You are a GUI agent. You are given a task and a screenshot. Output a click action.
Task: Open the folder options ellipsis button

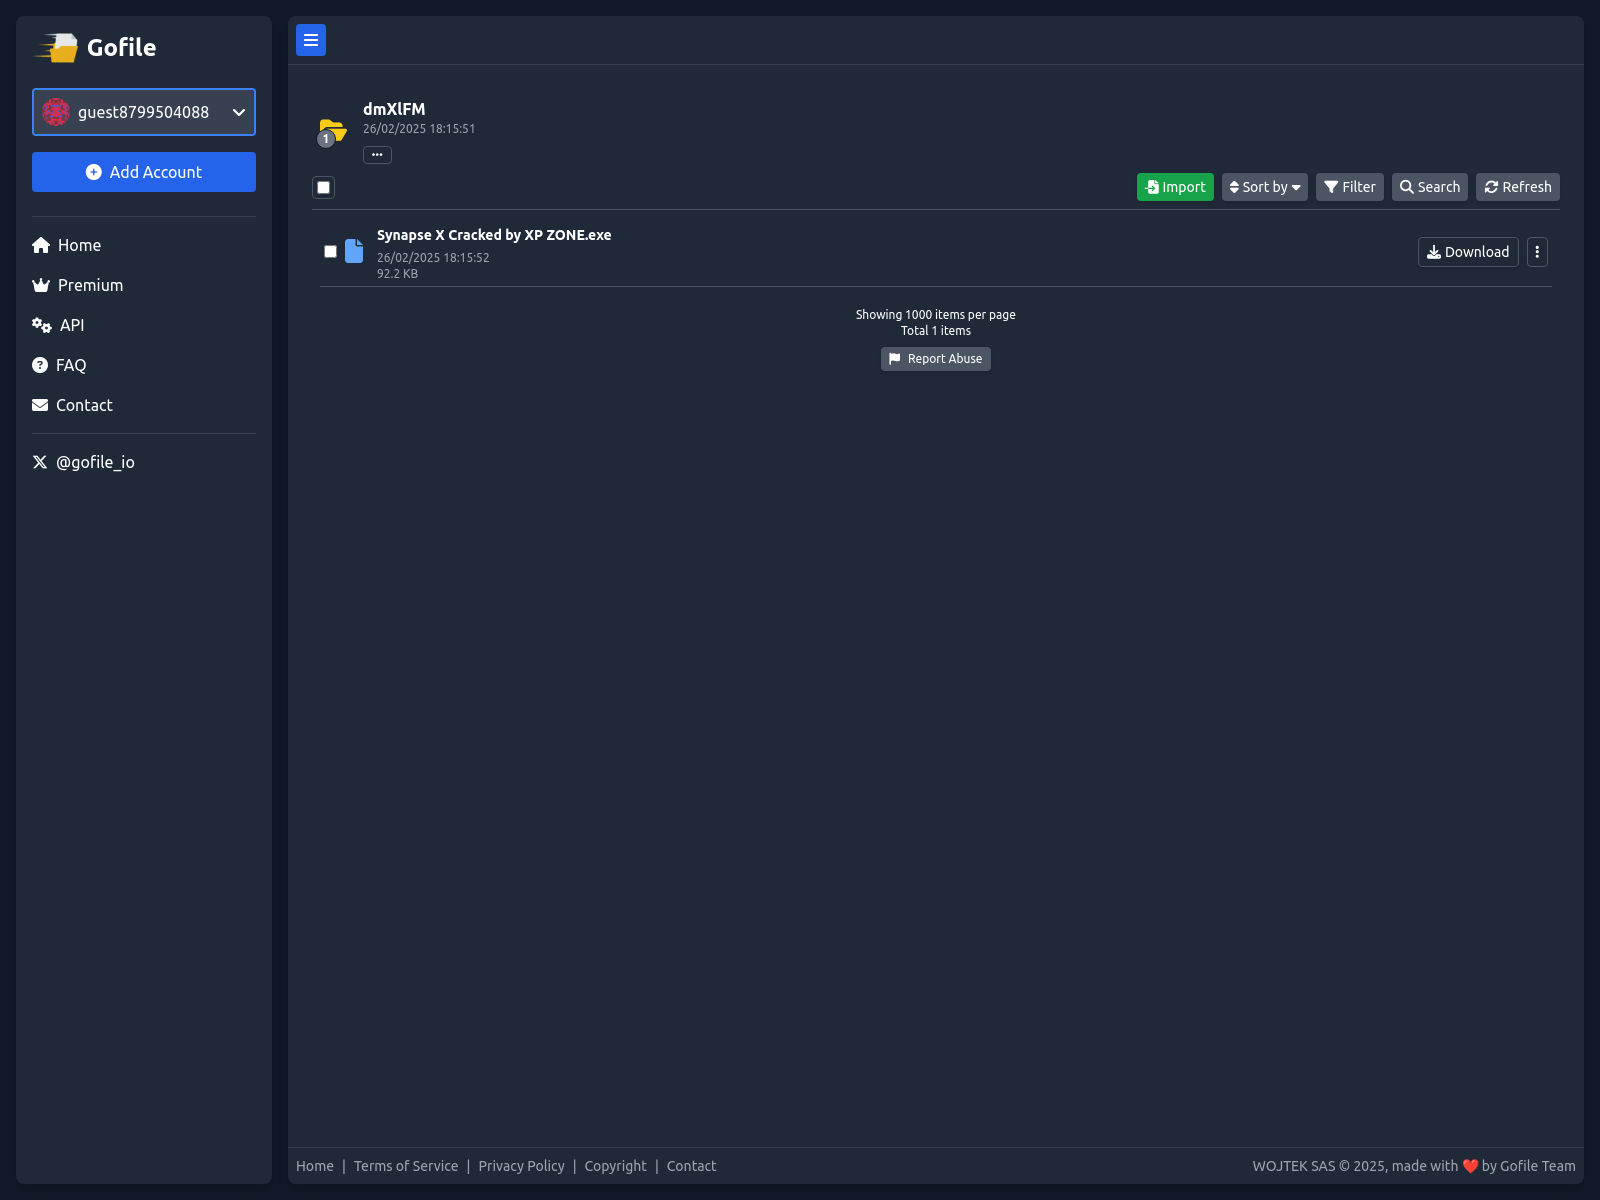tap(377, 155)
